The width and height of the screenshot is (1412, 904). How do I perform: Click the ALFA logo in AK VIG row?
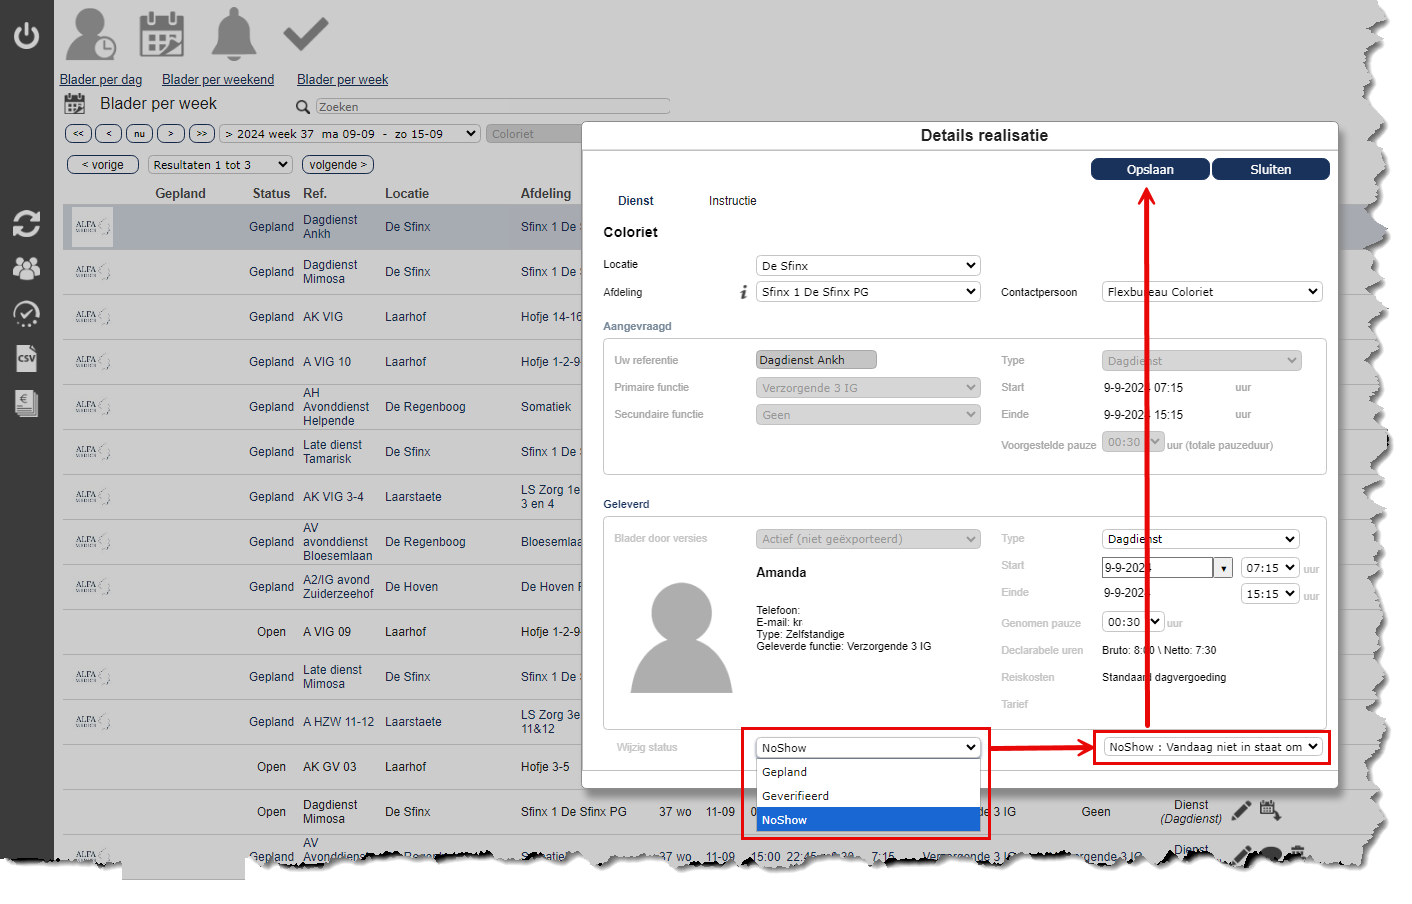(x=93, y=317)
